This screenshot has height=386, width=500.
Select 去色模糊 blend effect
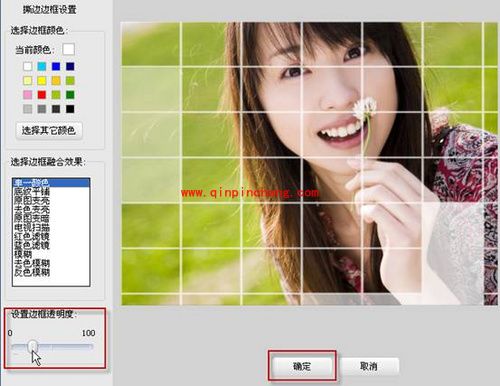click(x=51, y=263)
